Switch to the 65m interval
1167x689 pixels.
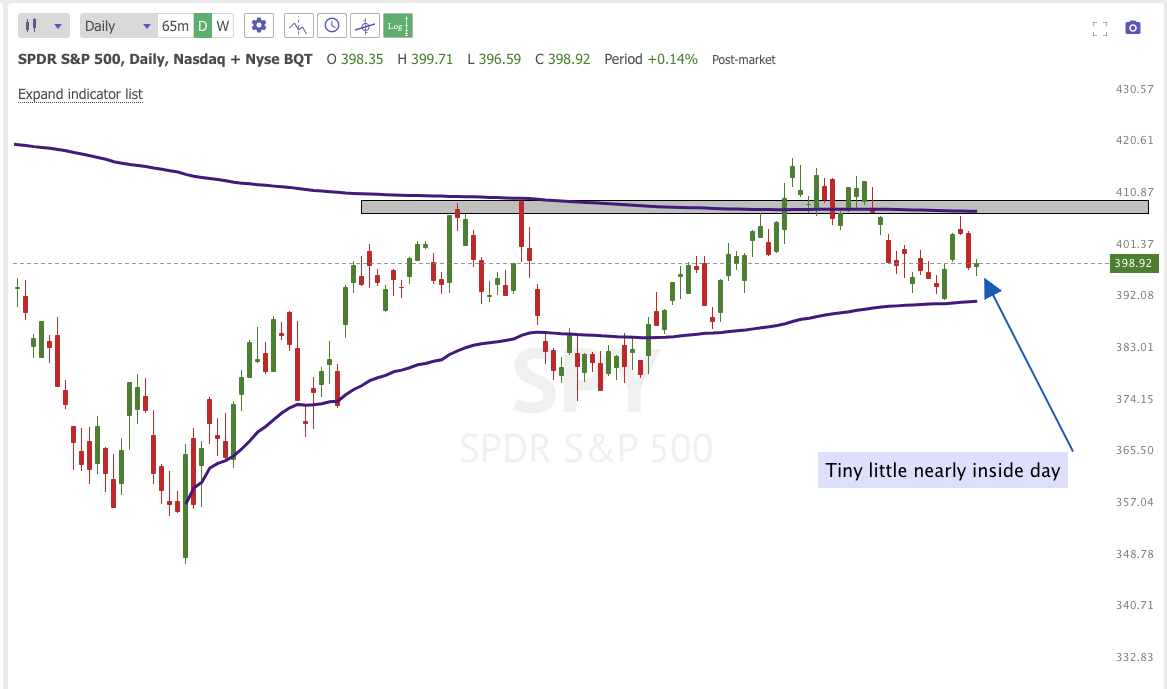pyautogui.click(x=175, y=26)
